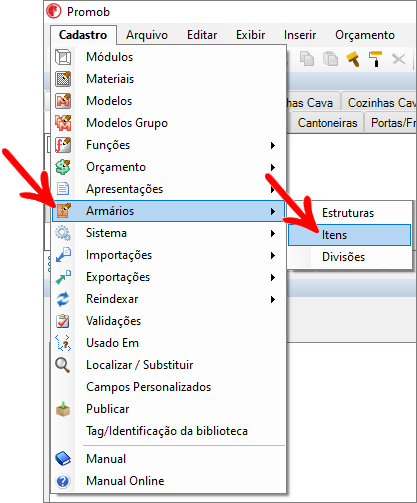Expand the Exportações submenu arrow
The height and width of the screenshot is (503, 417).
(273, 277)
